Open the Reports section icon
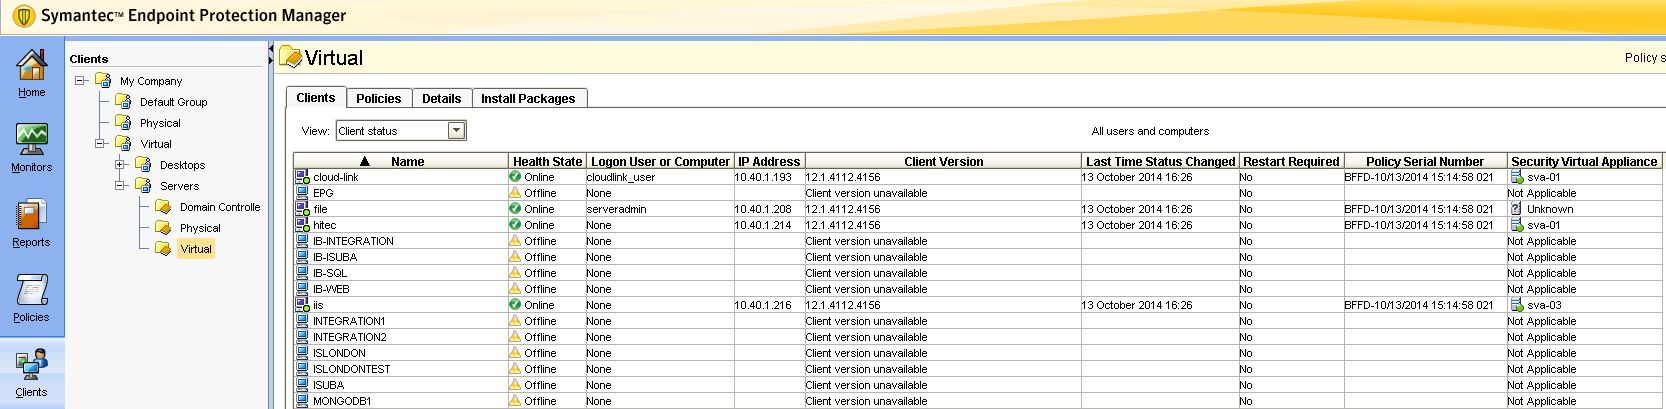Image resolution: width=1666 pixels, height=409 pixels. point(32,216)
